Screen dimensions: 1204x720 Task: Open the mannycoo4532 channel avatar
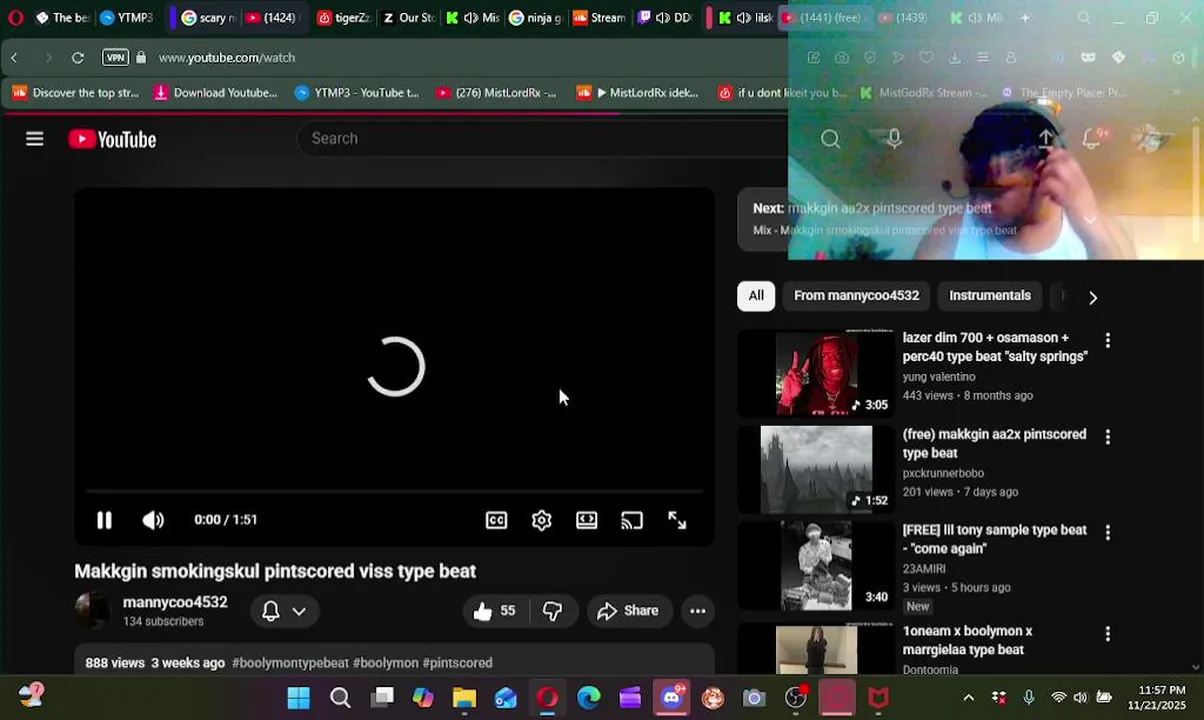[x=92, y=611]
